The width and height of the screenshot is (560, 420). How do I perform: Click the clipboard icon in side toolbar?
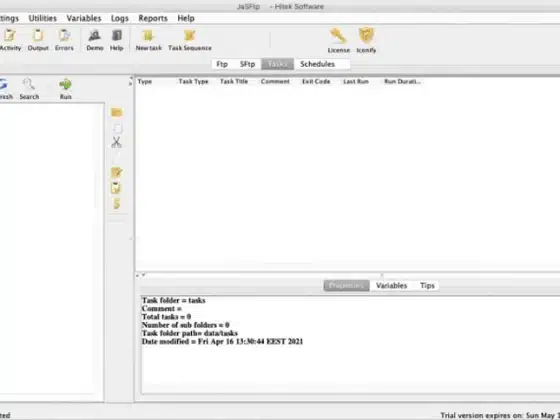(116, 188)
